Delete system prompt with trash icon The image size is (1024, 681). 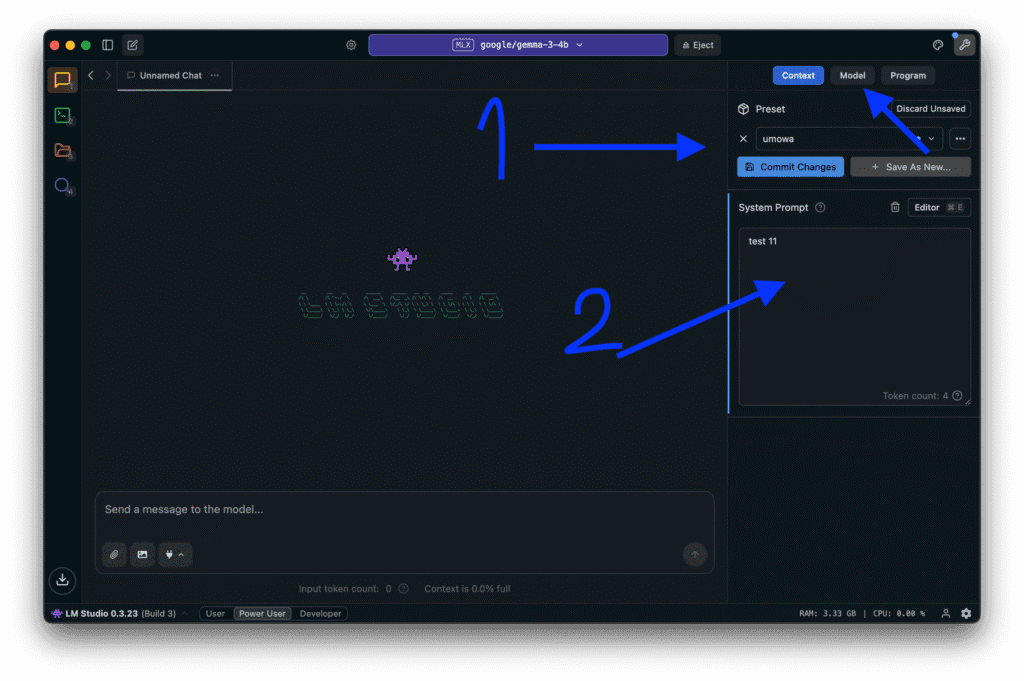[x=895, y=207]
